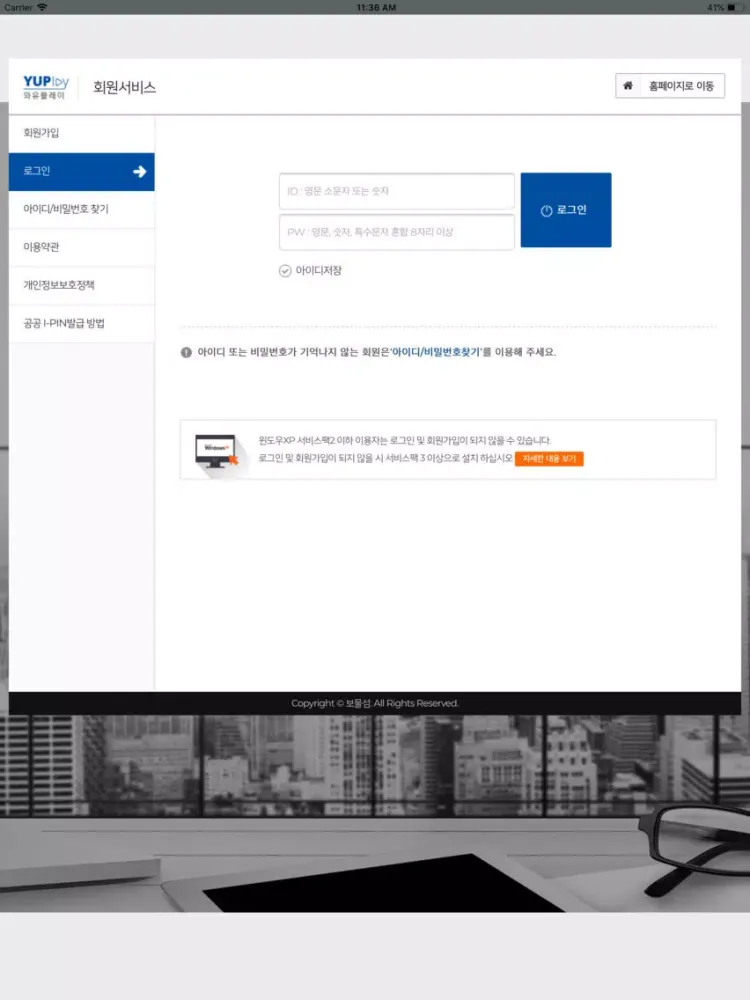Image resolution: width=750 pixels, height=1000 pixels.
Task: Go to homepage via 홈페이지로 이동 button
Action: (x=670, y=85)
